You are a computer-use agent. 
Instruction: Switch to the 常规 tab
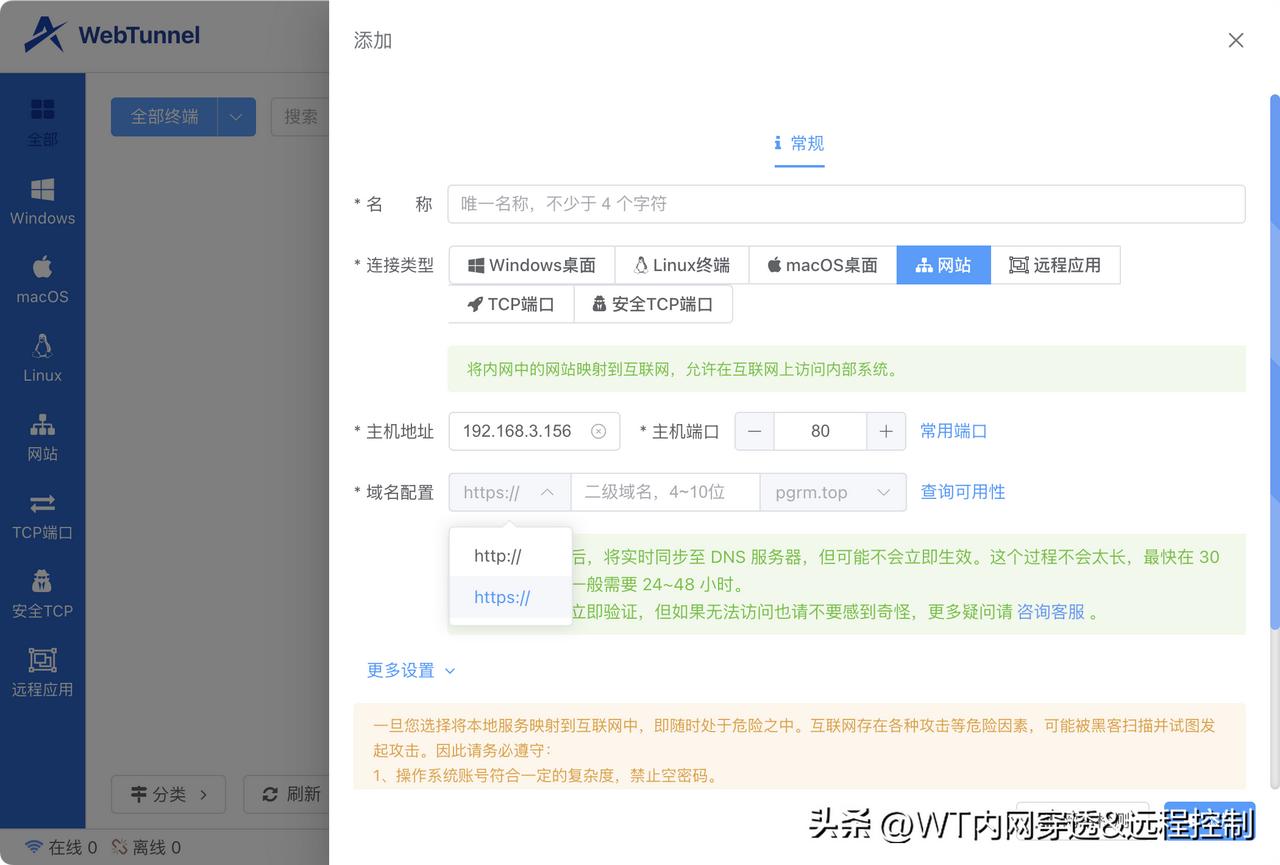799,143
